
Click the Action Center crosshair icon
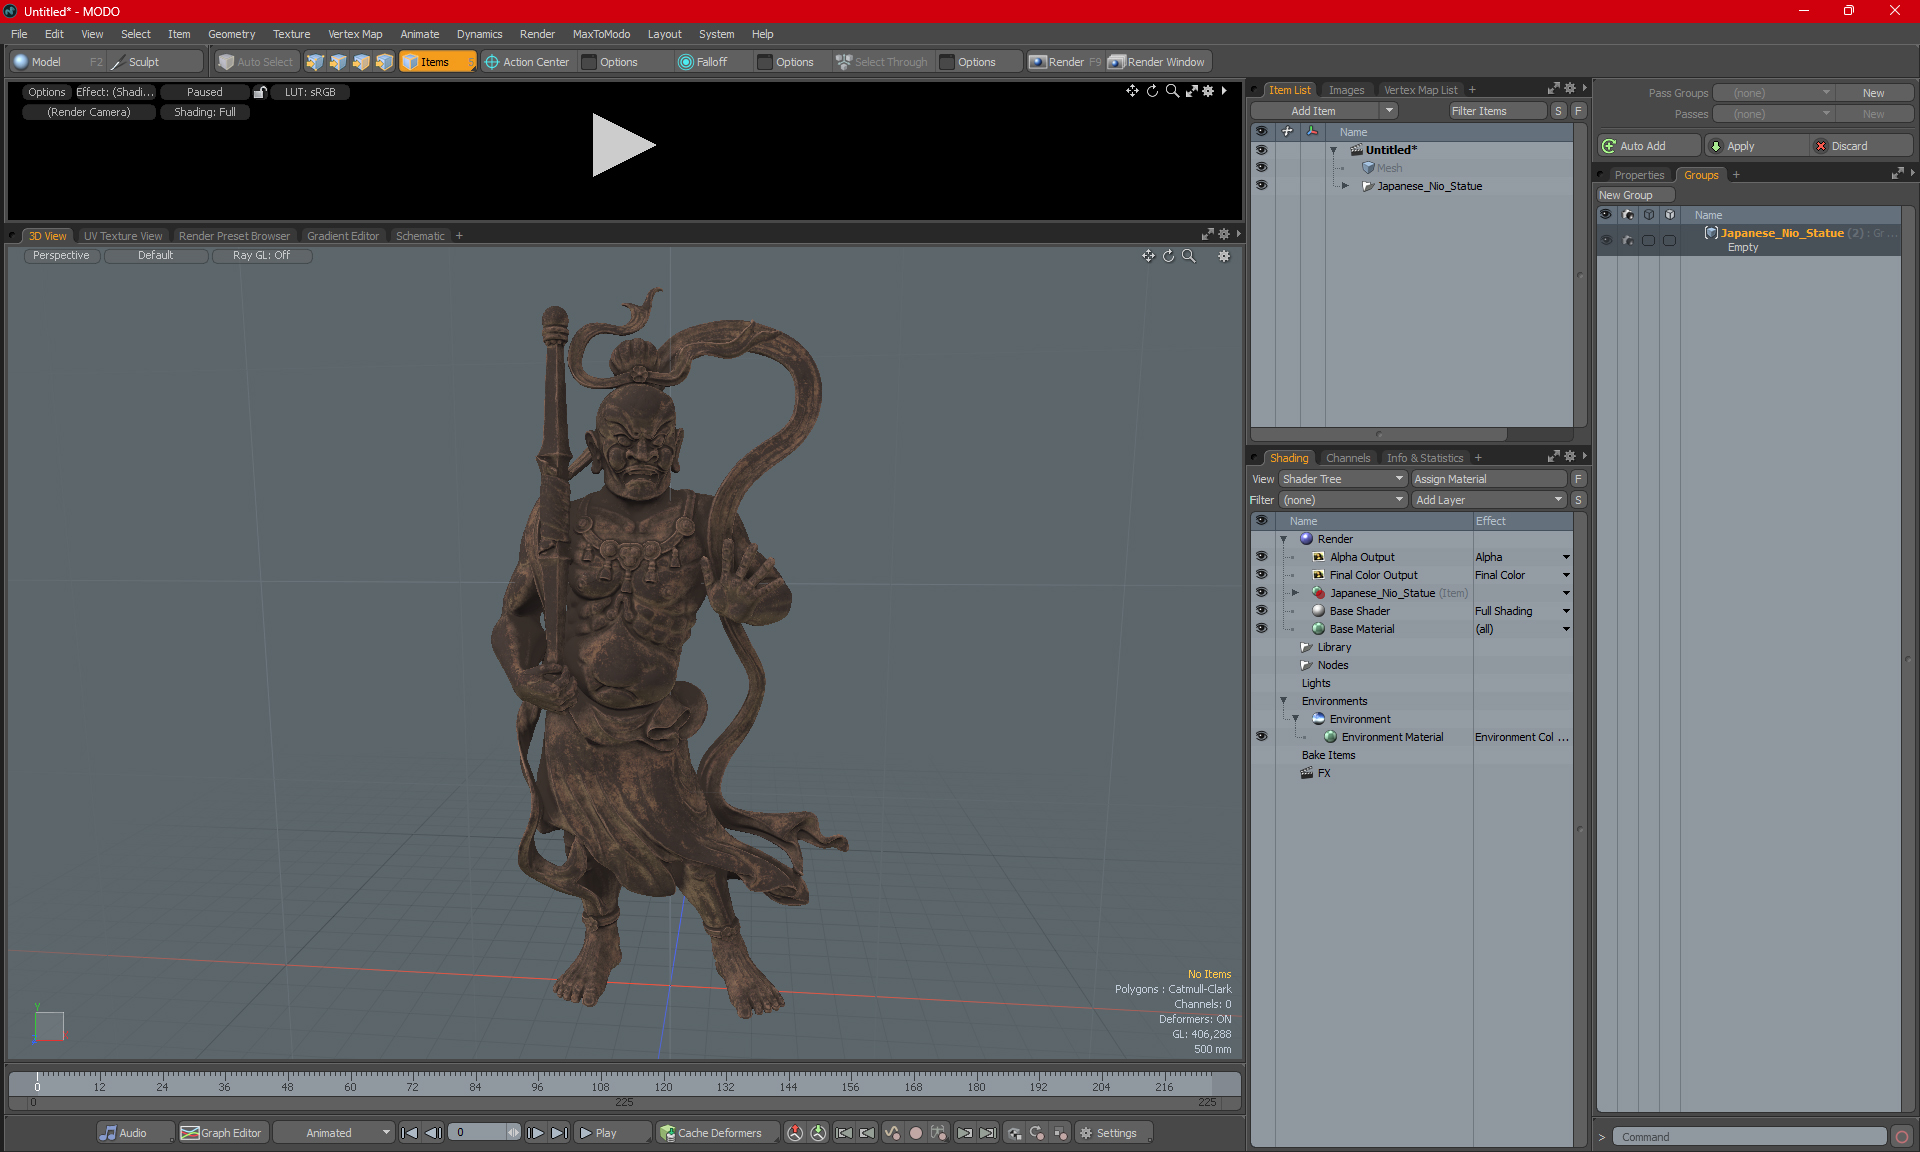(x=492, y=62)
